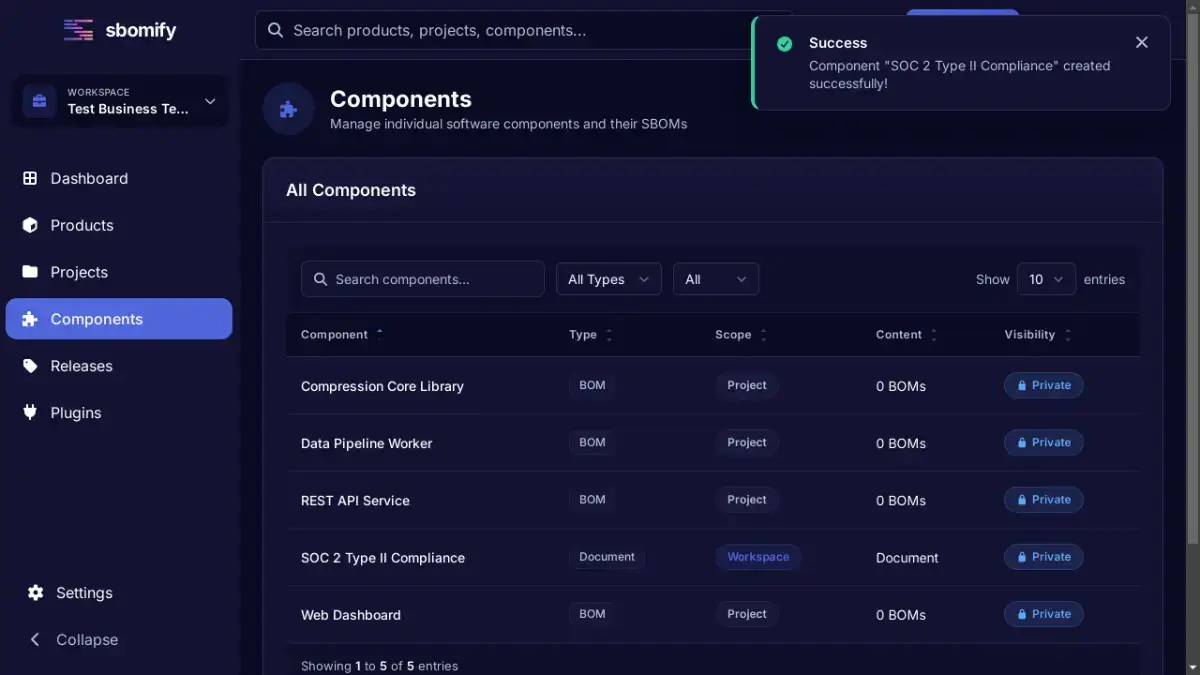Click the Plugins plug icon

[30, 413]
